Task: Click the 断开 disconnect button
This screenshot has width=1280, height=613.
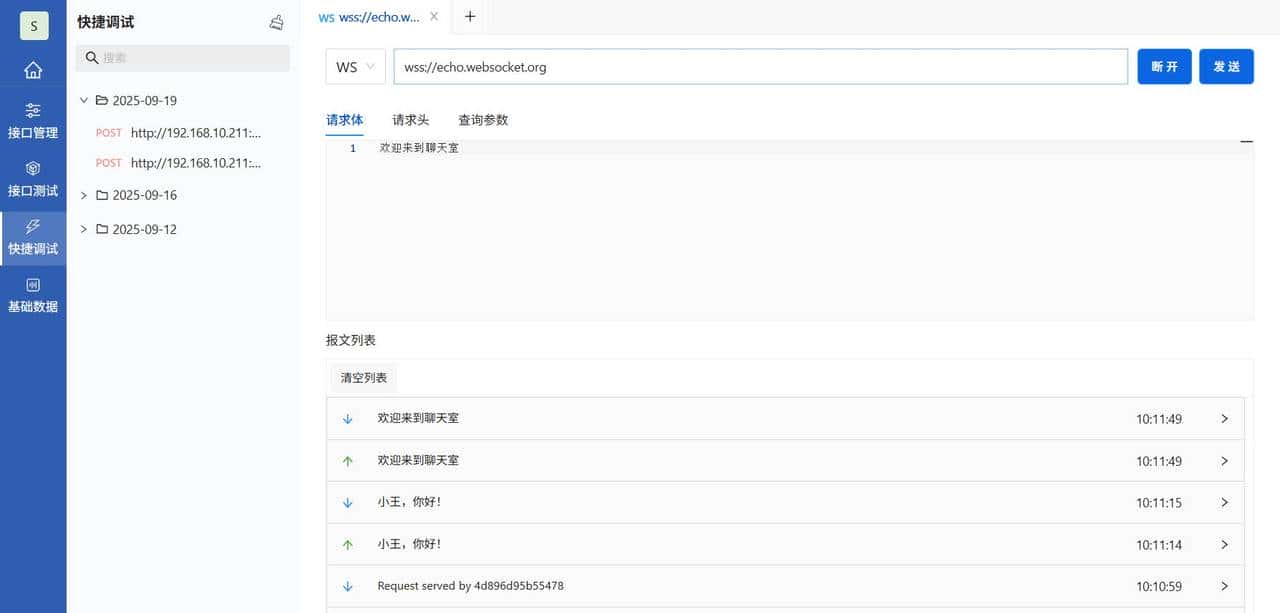Action: (1164, 66)
